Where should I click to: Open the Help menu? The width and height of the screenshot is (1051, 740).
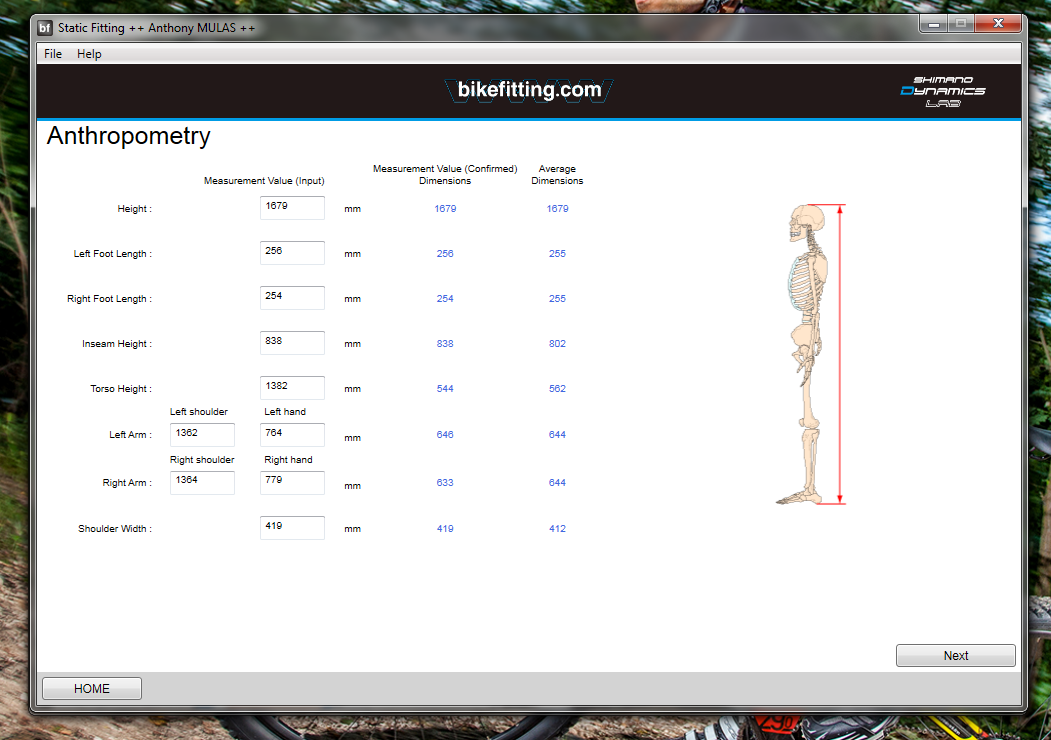[89, 54]
